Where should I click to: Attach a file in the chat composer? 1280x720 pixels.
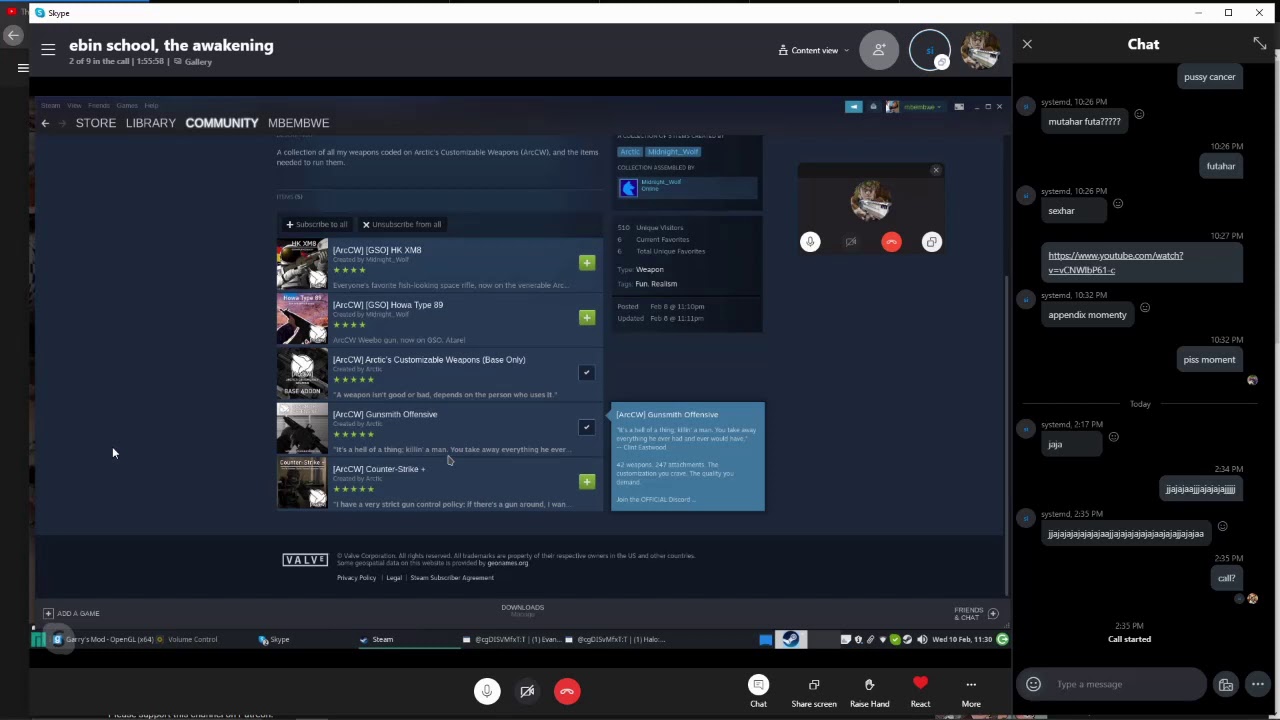tap(1225, 684)
